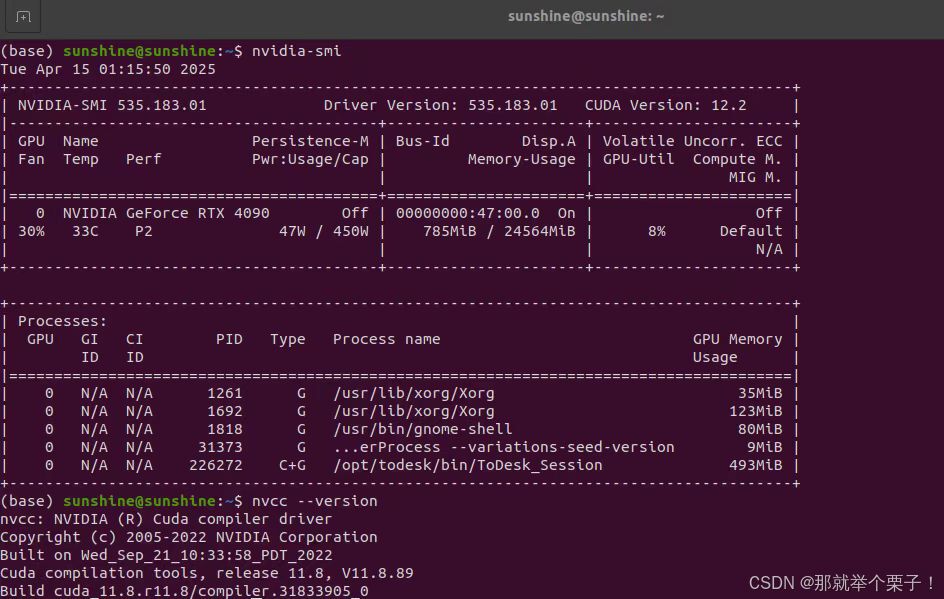Viewport: 944px width, 599px height.
Task: Click the Compute M. header
Action: 738,160
